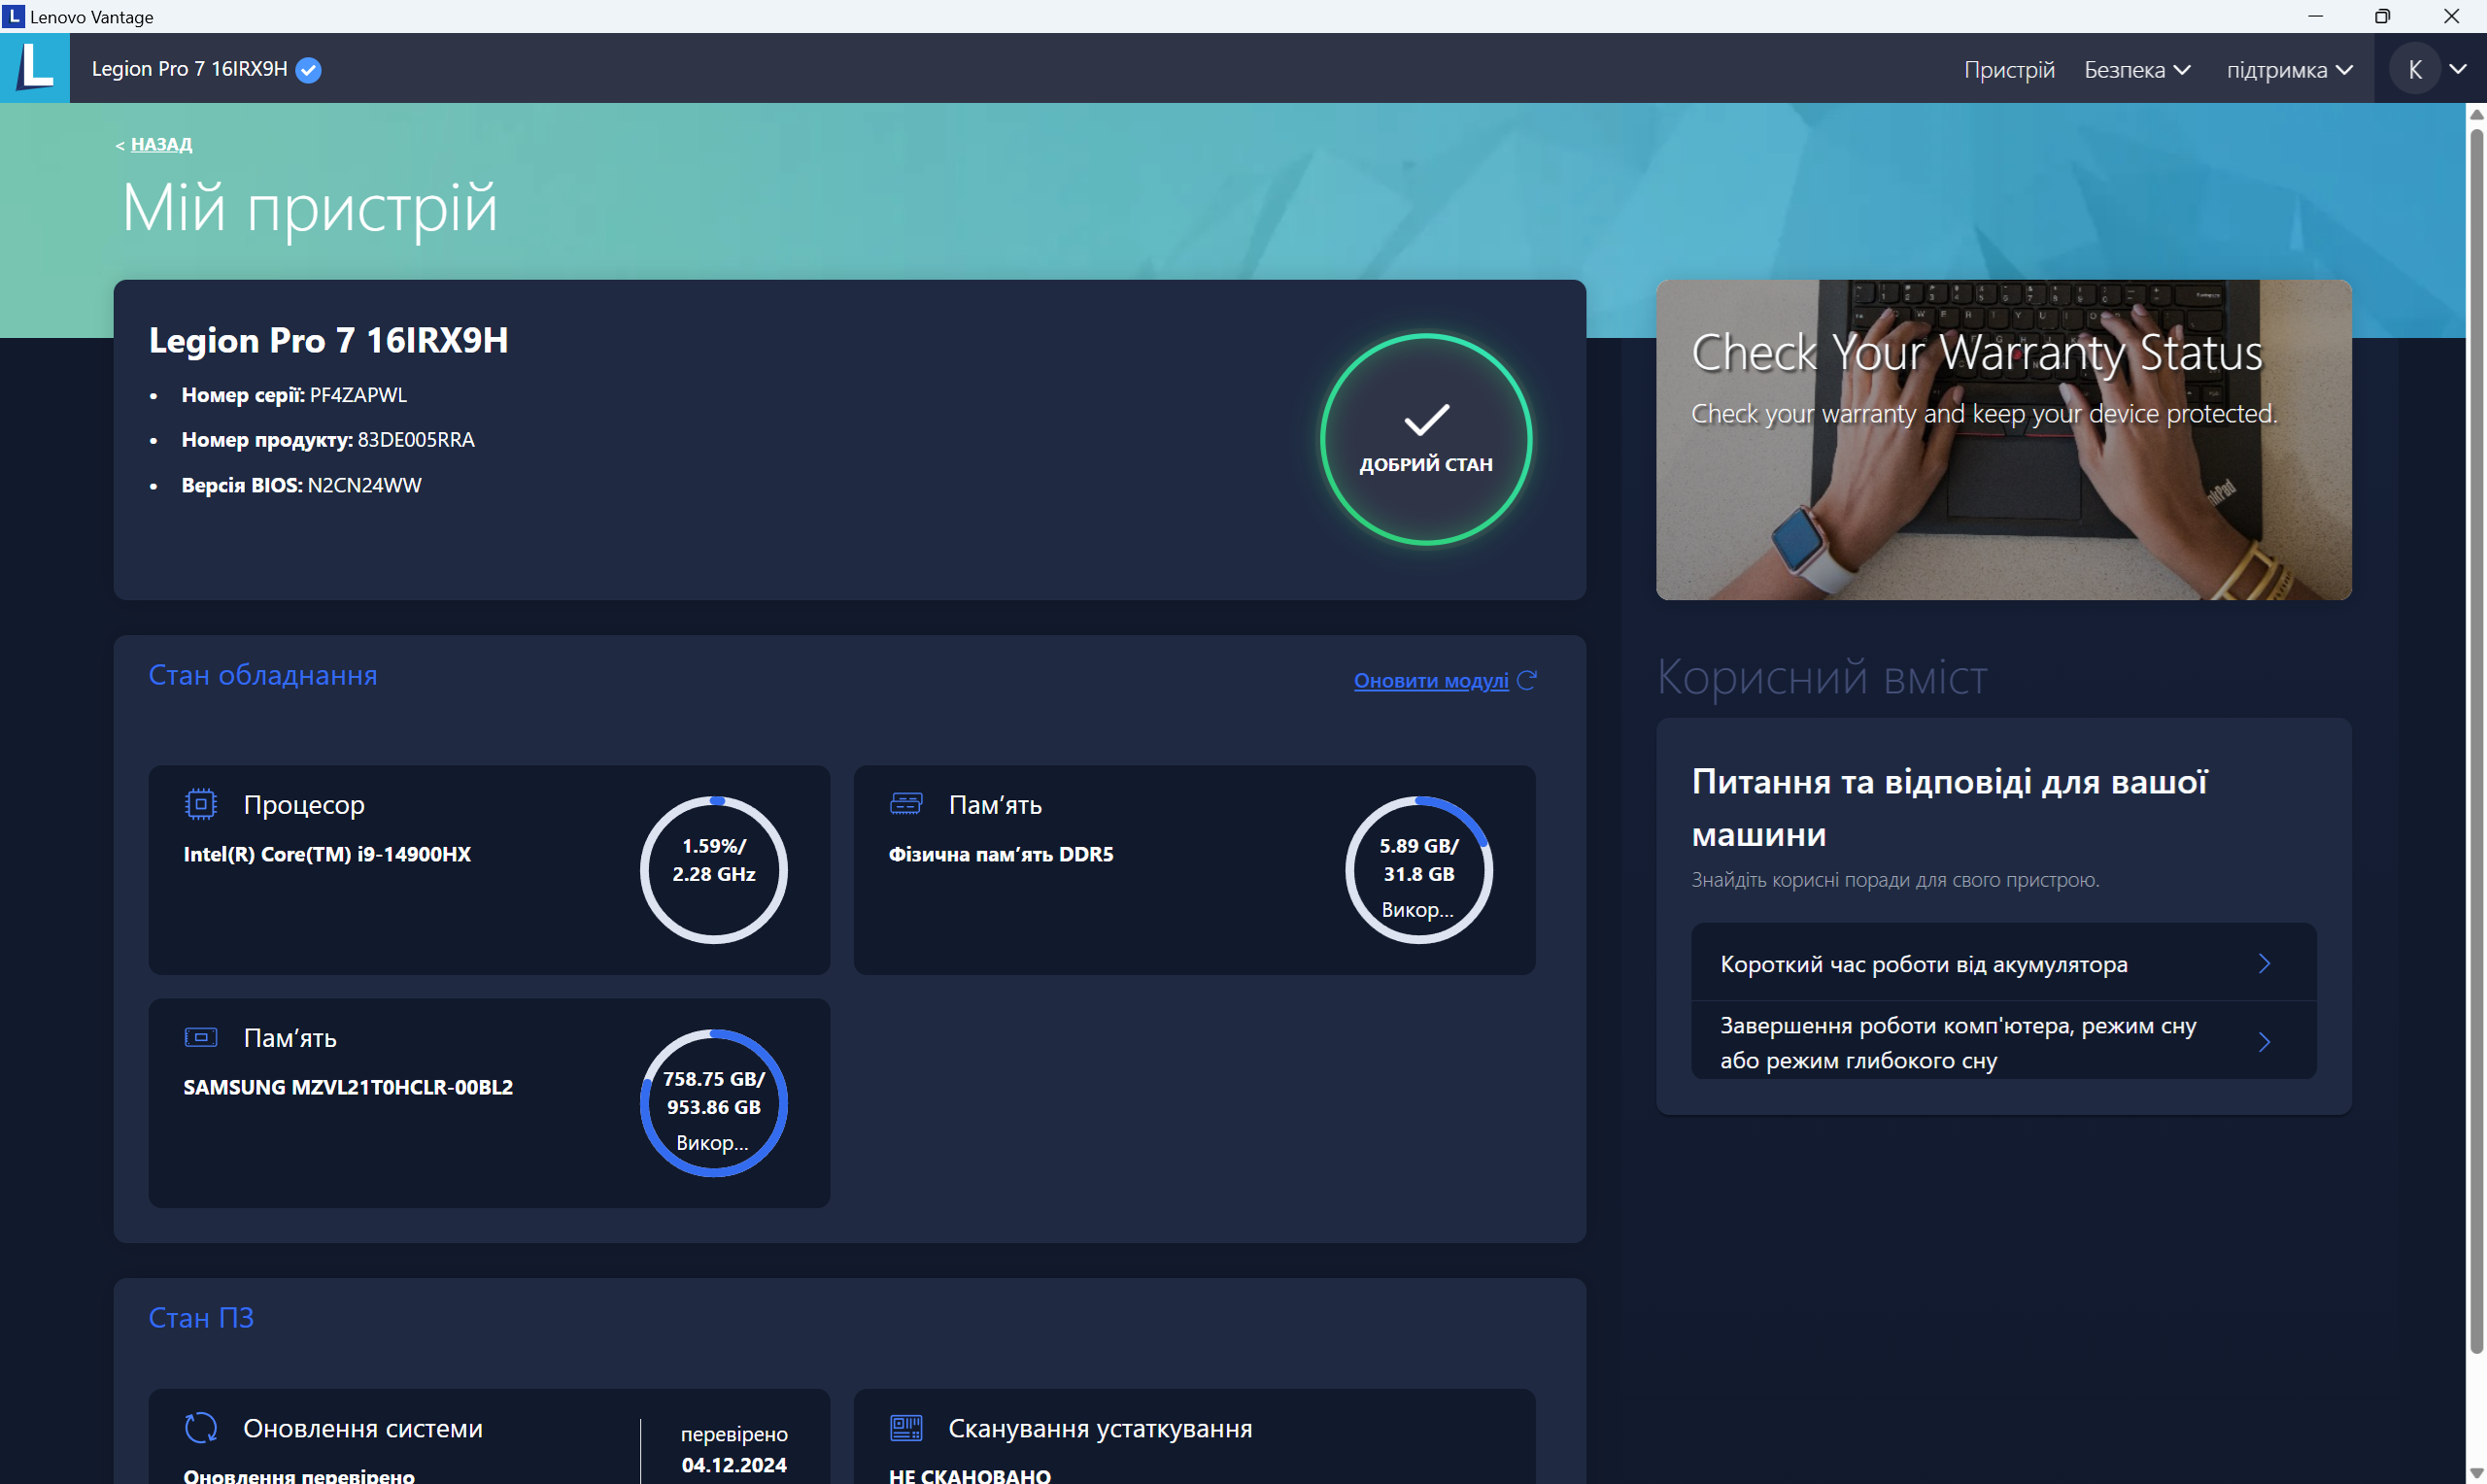
Task: Expand the Безпека dropdown menu
Action: coord(2137,70)
